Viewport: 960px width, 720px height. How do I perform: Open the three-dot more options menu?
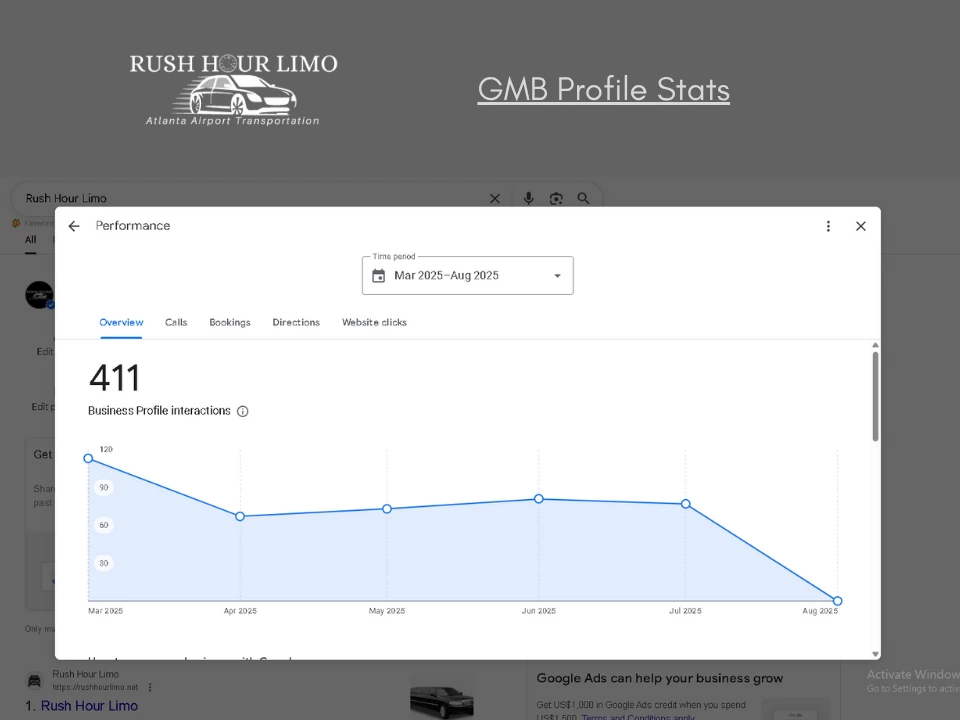click(828, 226)
